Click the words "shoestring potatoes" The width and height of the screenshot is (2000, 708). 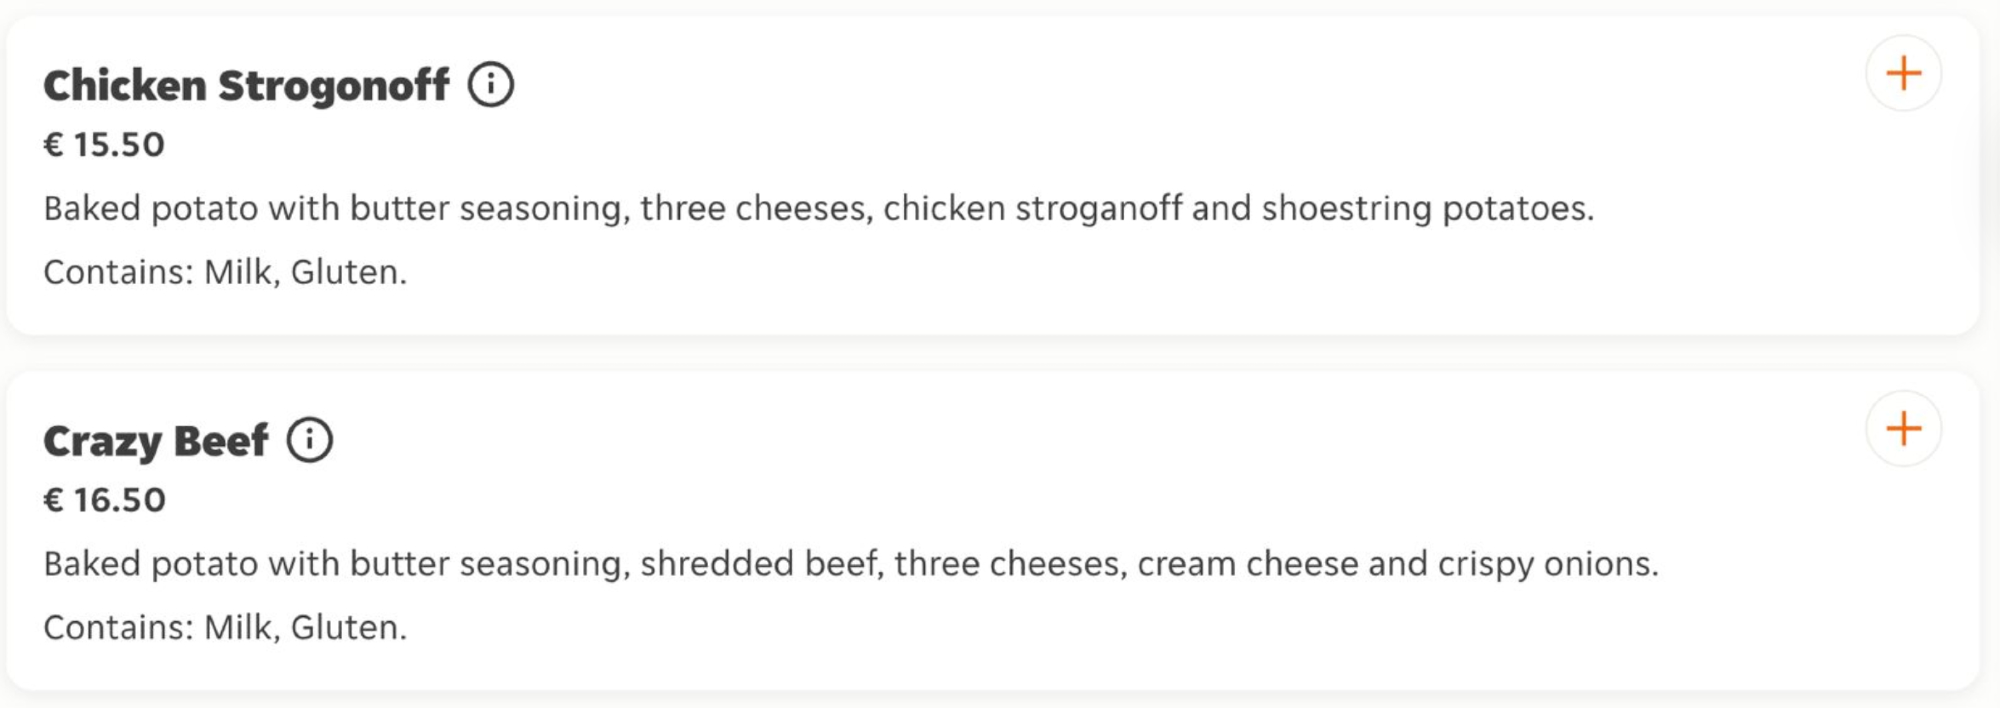click(1426, 209)
